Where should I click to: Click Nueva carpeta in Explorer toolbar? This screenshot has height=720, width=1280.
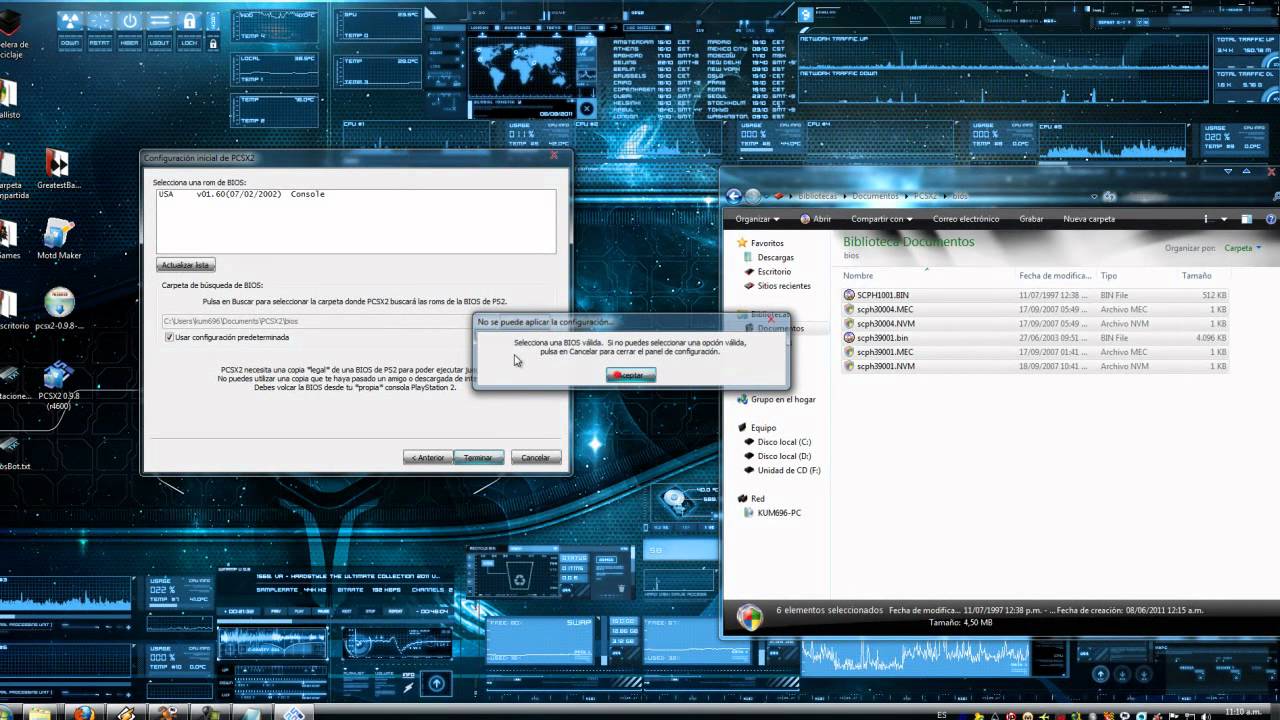(1088, 219)
